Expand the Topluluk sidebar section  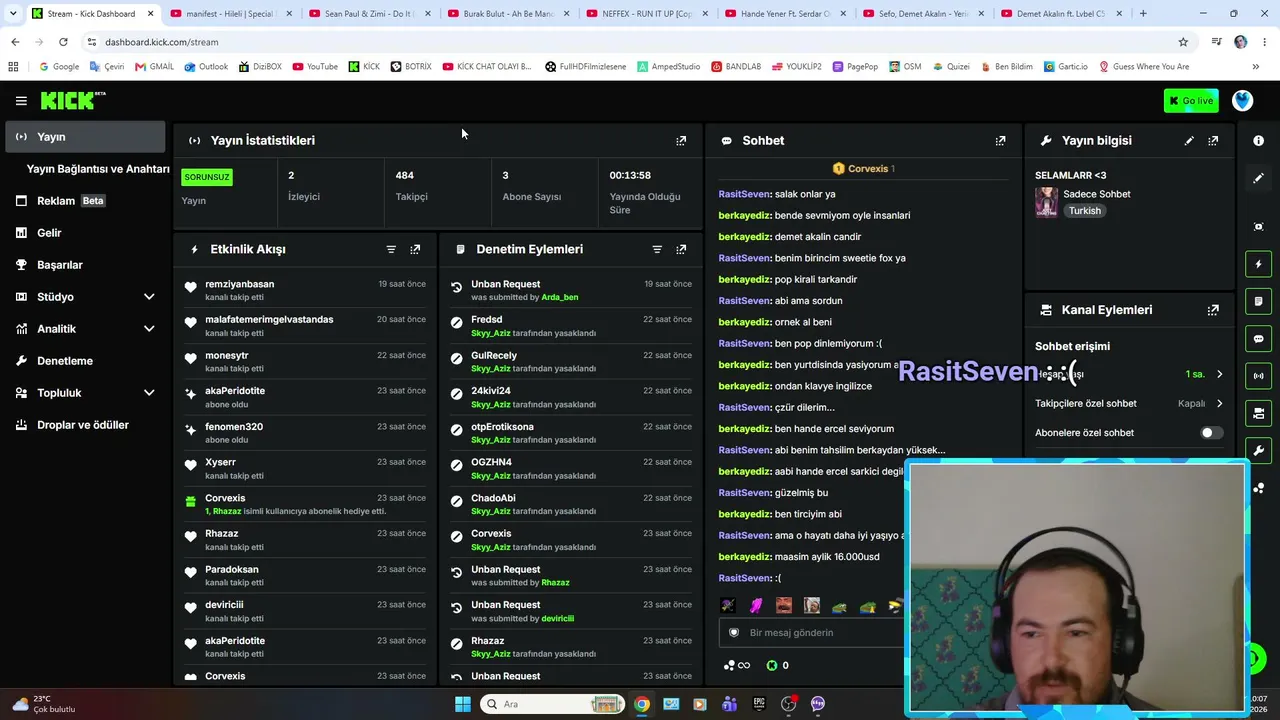click(149, 393)
